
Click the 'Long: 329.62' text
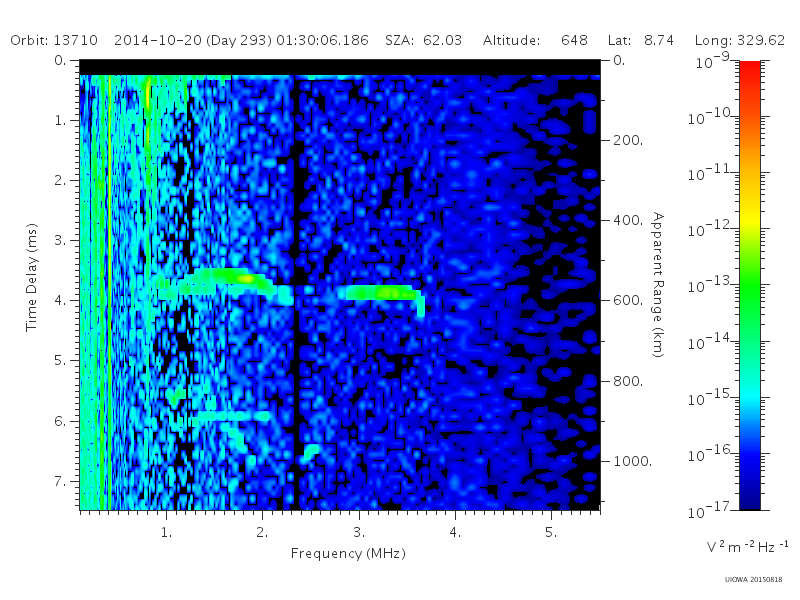pos(740,40)
